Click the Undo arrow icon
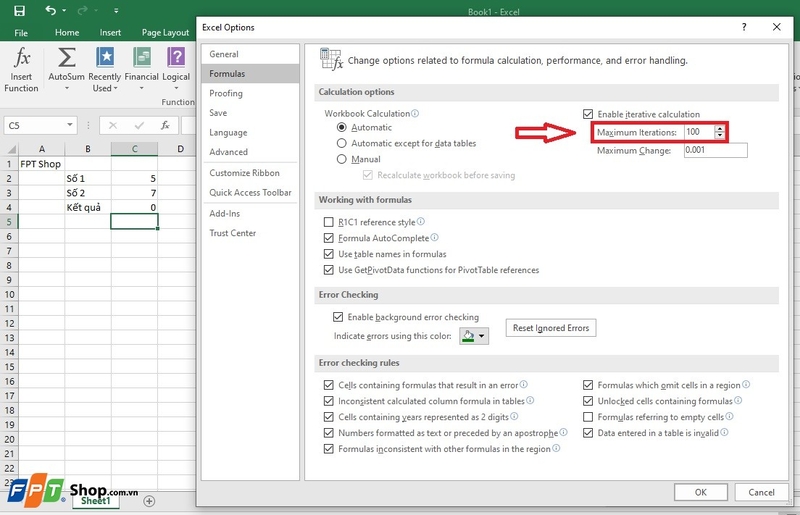Viewport: 800px width, 515px height. click(51, 10)
